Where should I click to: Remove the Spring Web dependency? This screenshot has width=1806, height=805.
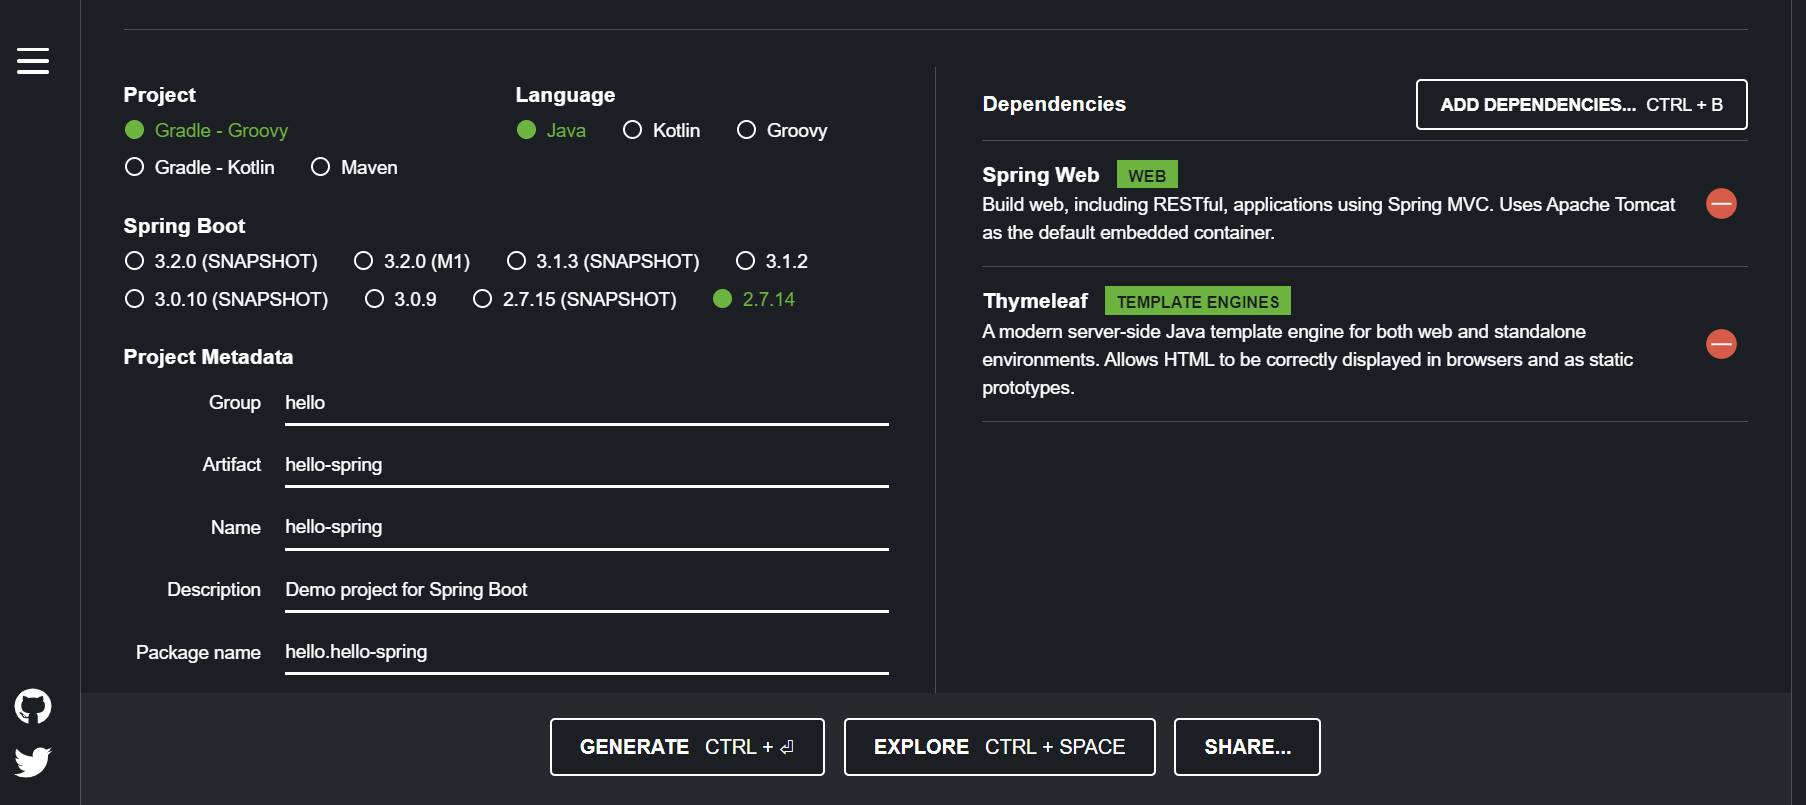click(x=1721, y=204)
